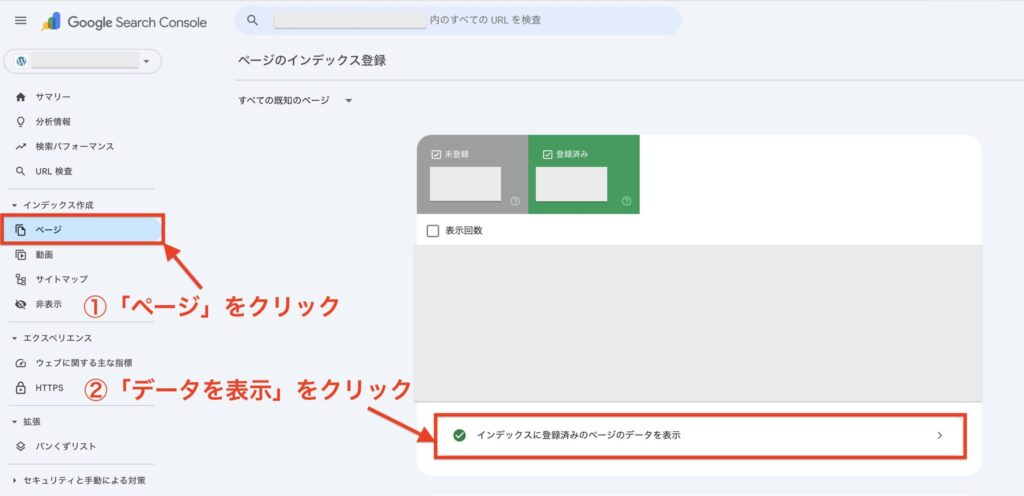Select ページ in the sidebar

click(x=82, y=230)
